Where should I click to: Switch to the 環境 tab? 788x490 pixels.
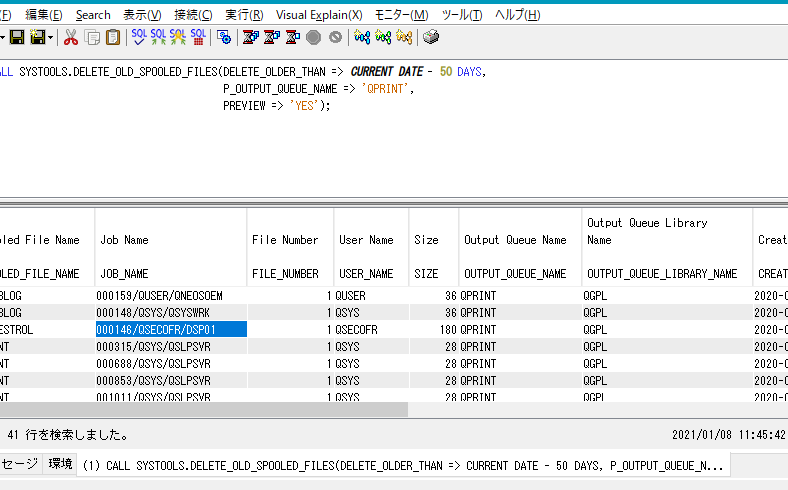click(x=61, y=464)
